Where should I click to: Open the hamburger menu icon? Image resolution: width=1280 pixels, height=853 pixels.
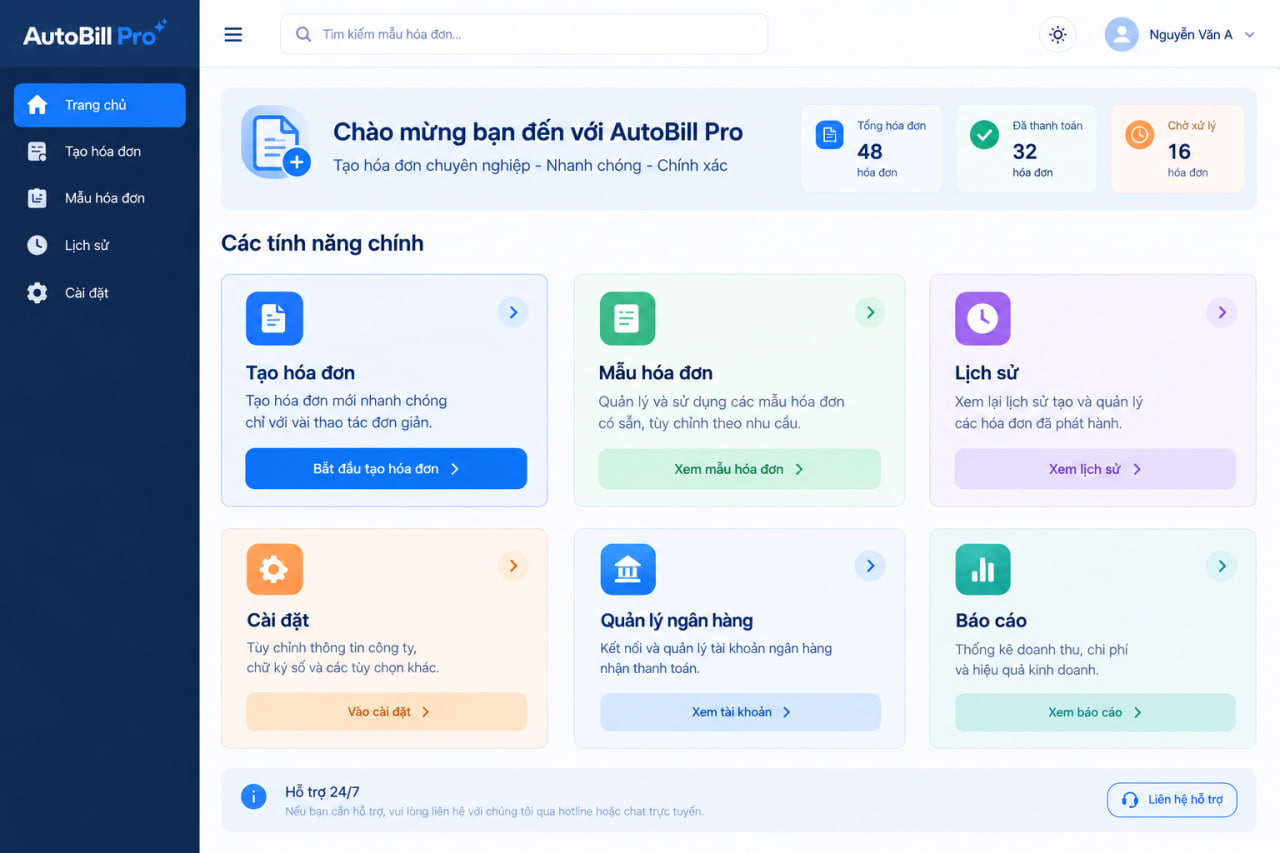(233, 35)
